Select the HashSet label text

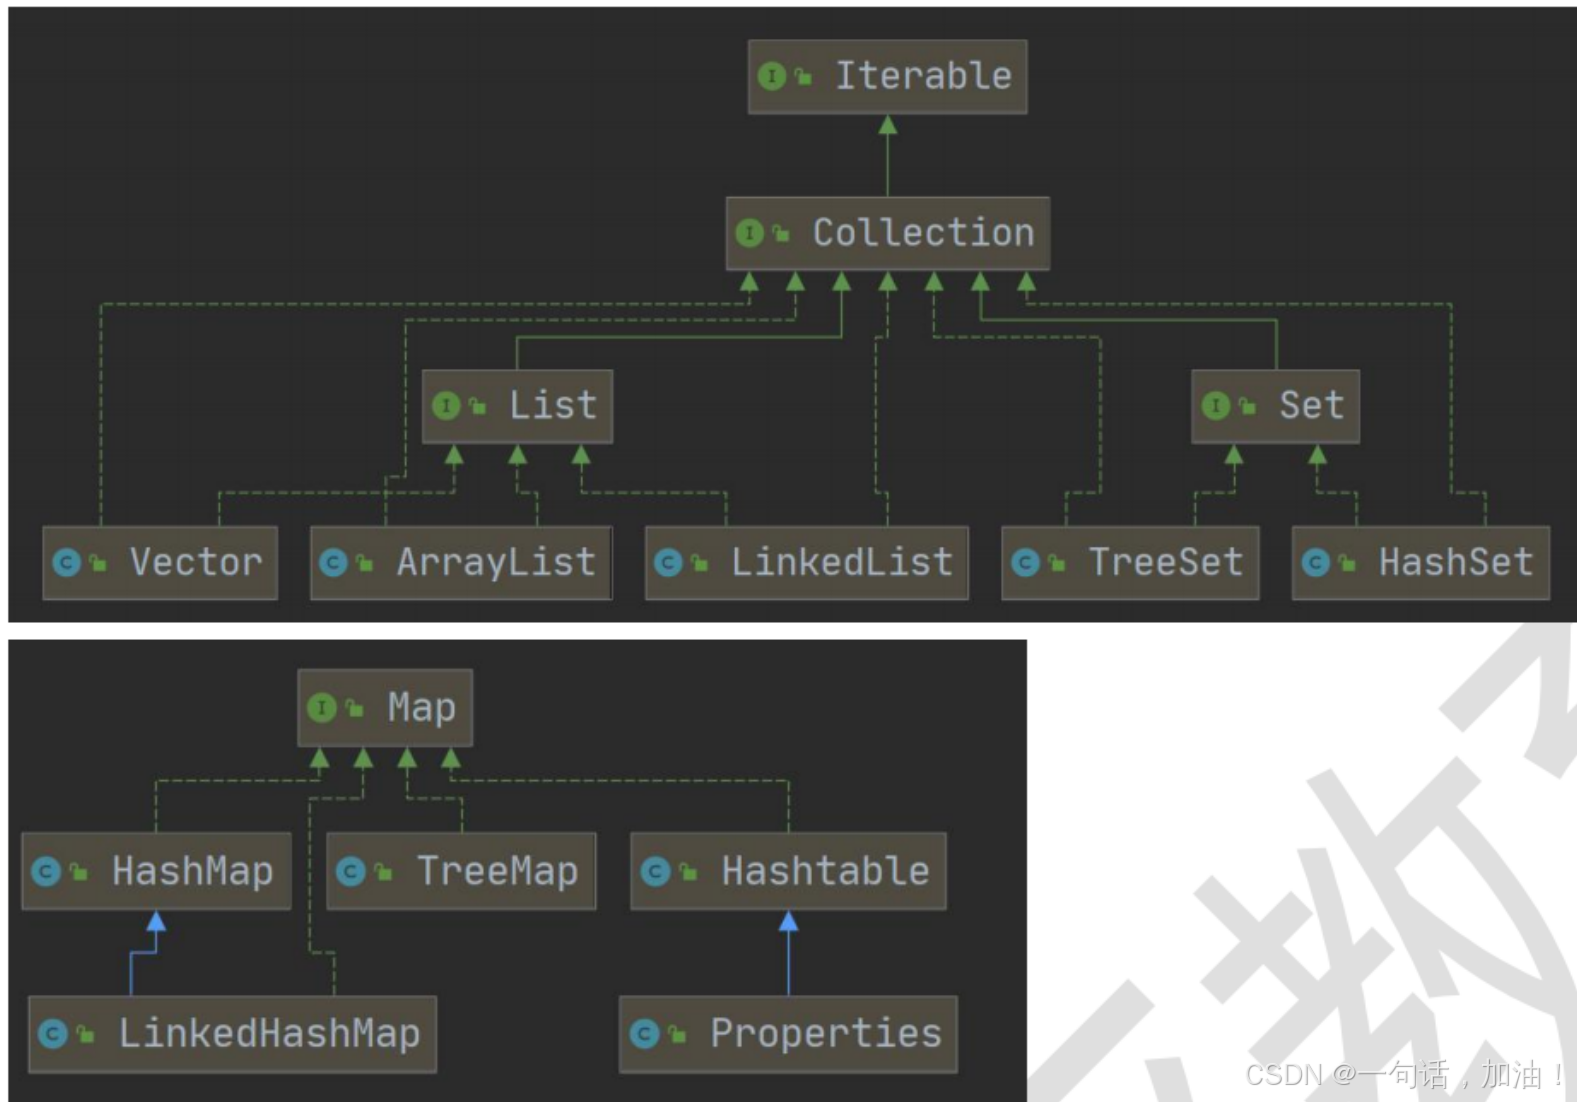[x=1456, y=563]
